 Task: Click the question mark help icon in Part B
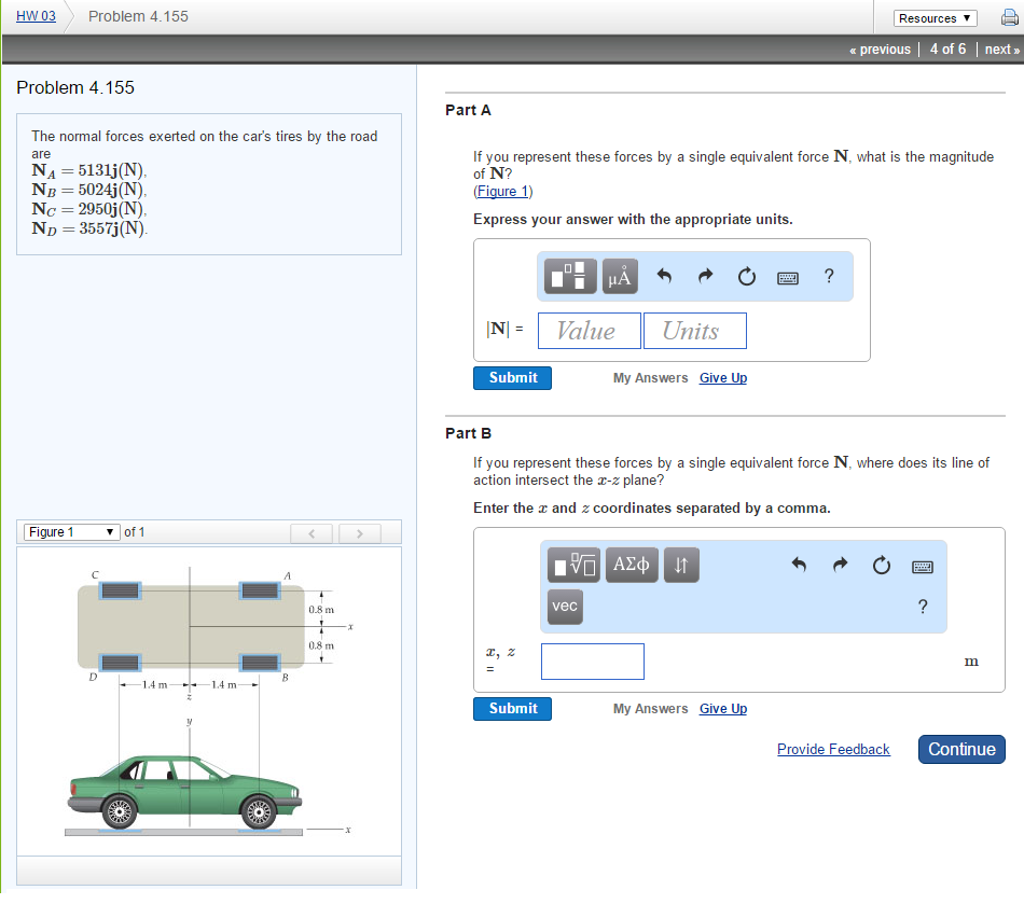[921, 606]
